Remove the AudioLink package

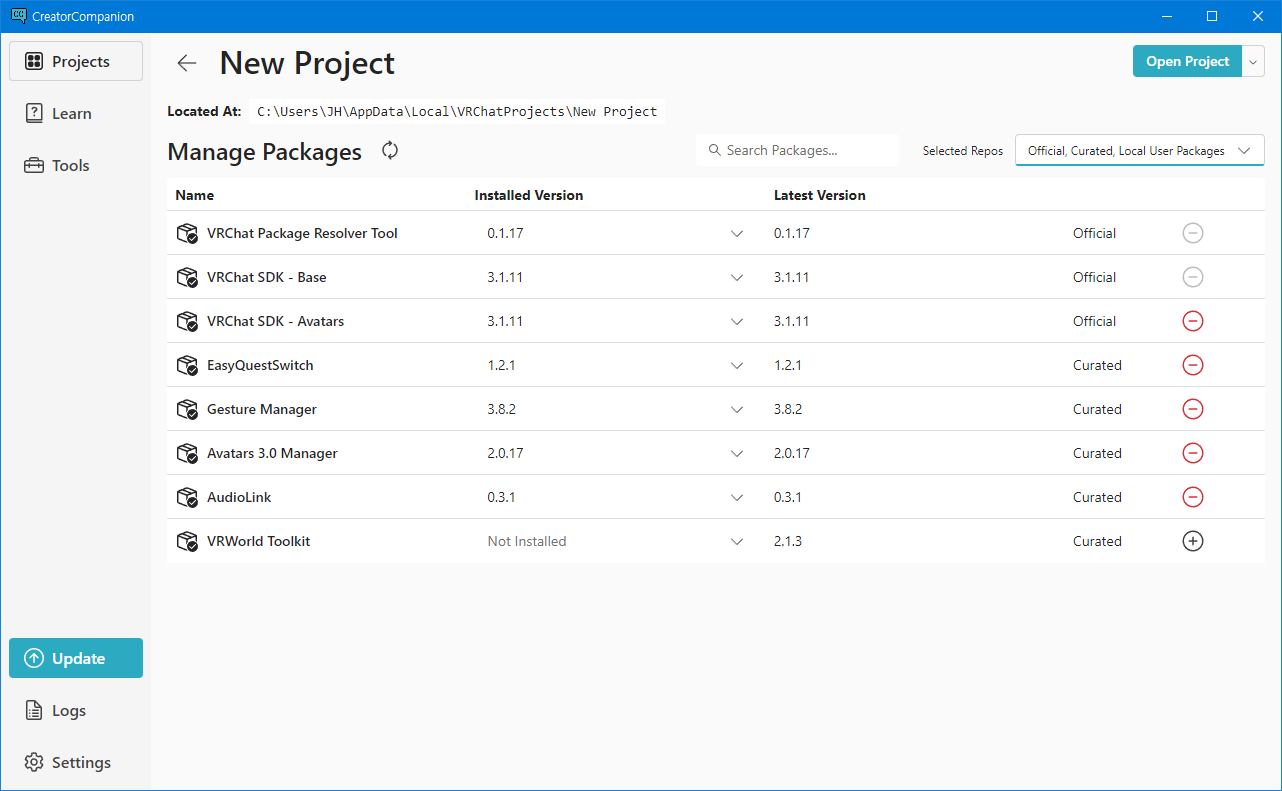tap(1192, 497)
